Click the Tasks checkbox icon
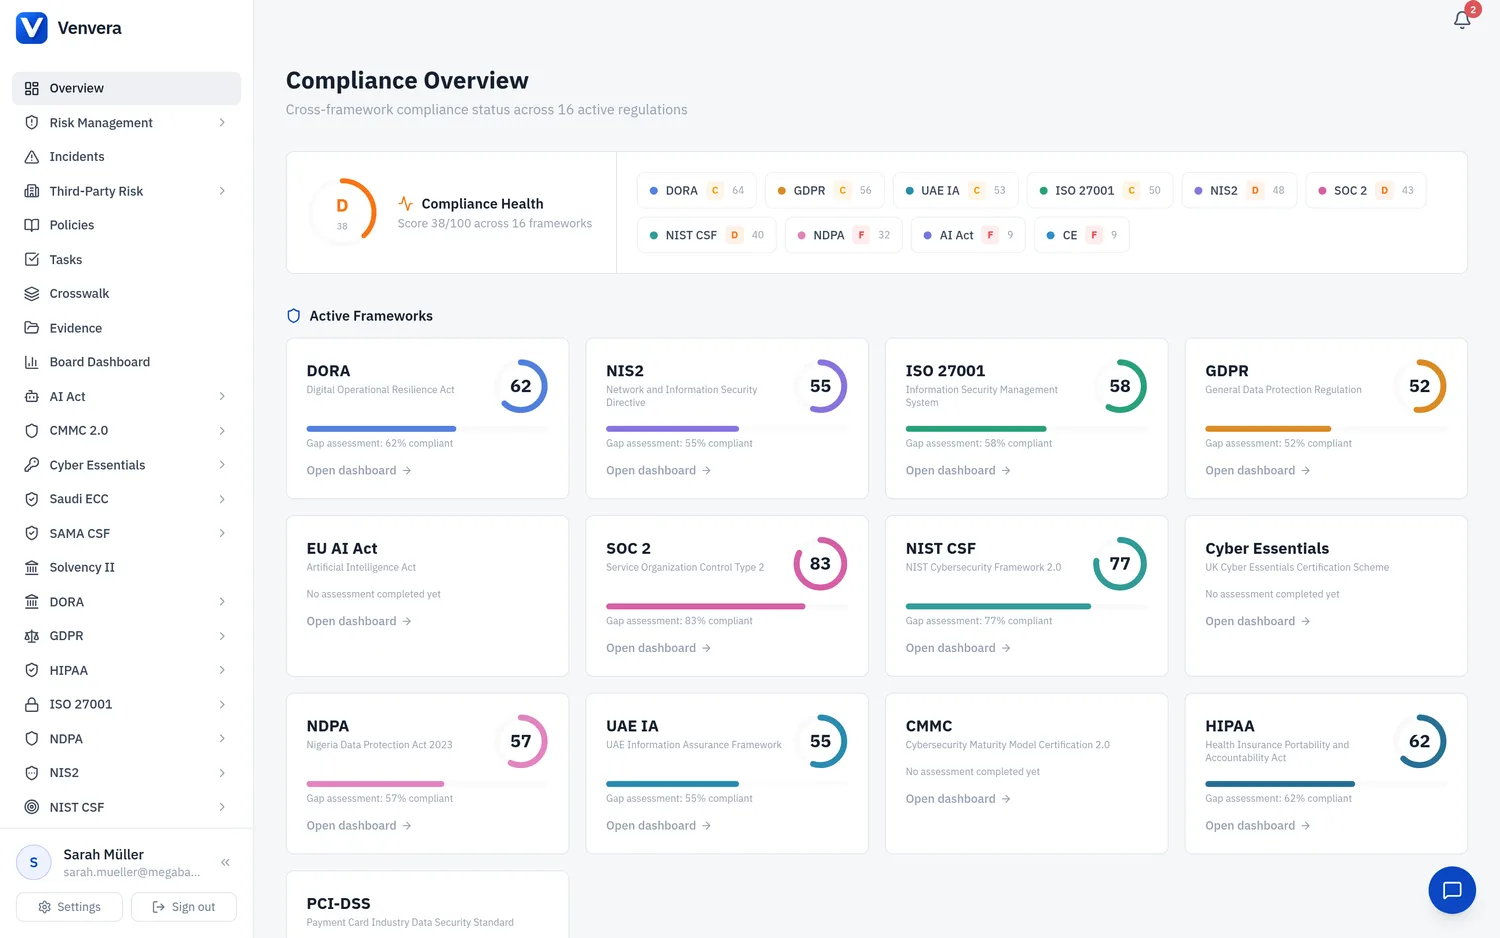This screenshot has width=1500, height=938. (32, 260)
